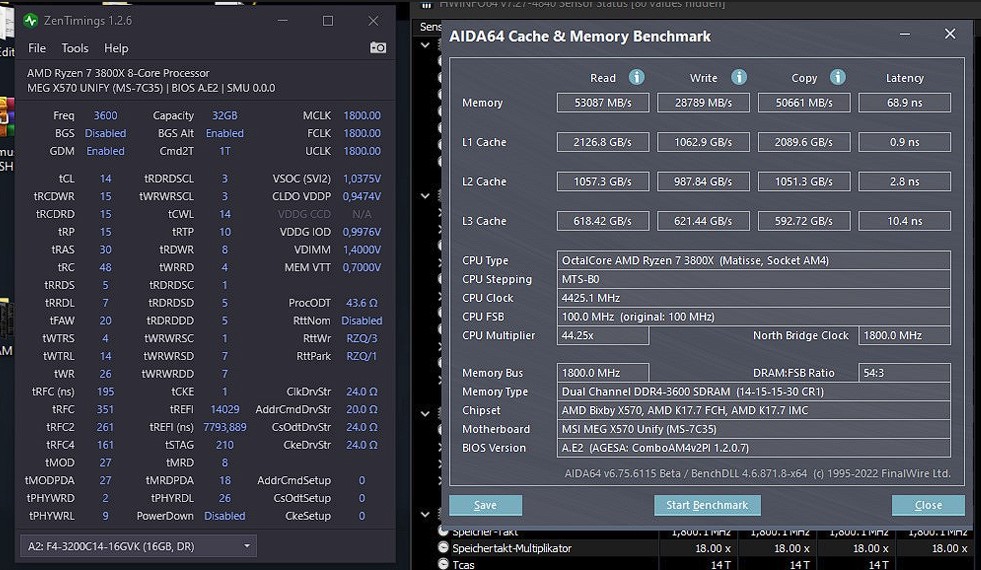Click the Tcas sensor icon in HWiNFO
The width and height of the screenshot is (981, 570).
443,564
